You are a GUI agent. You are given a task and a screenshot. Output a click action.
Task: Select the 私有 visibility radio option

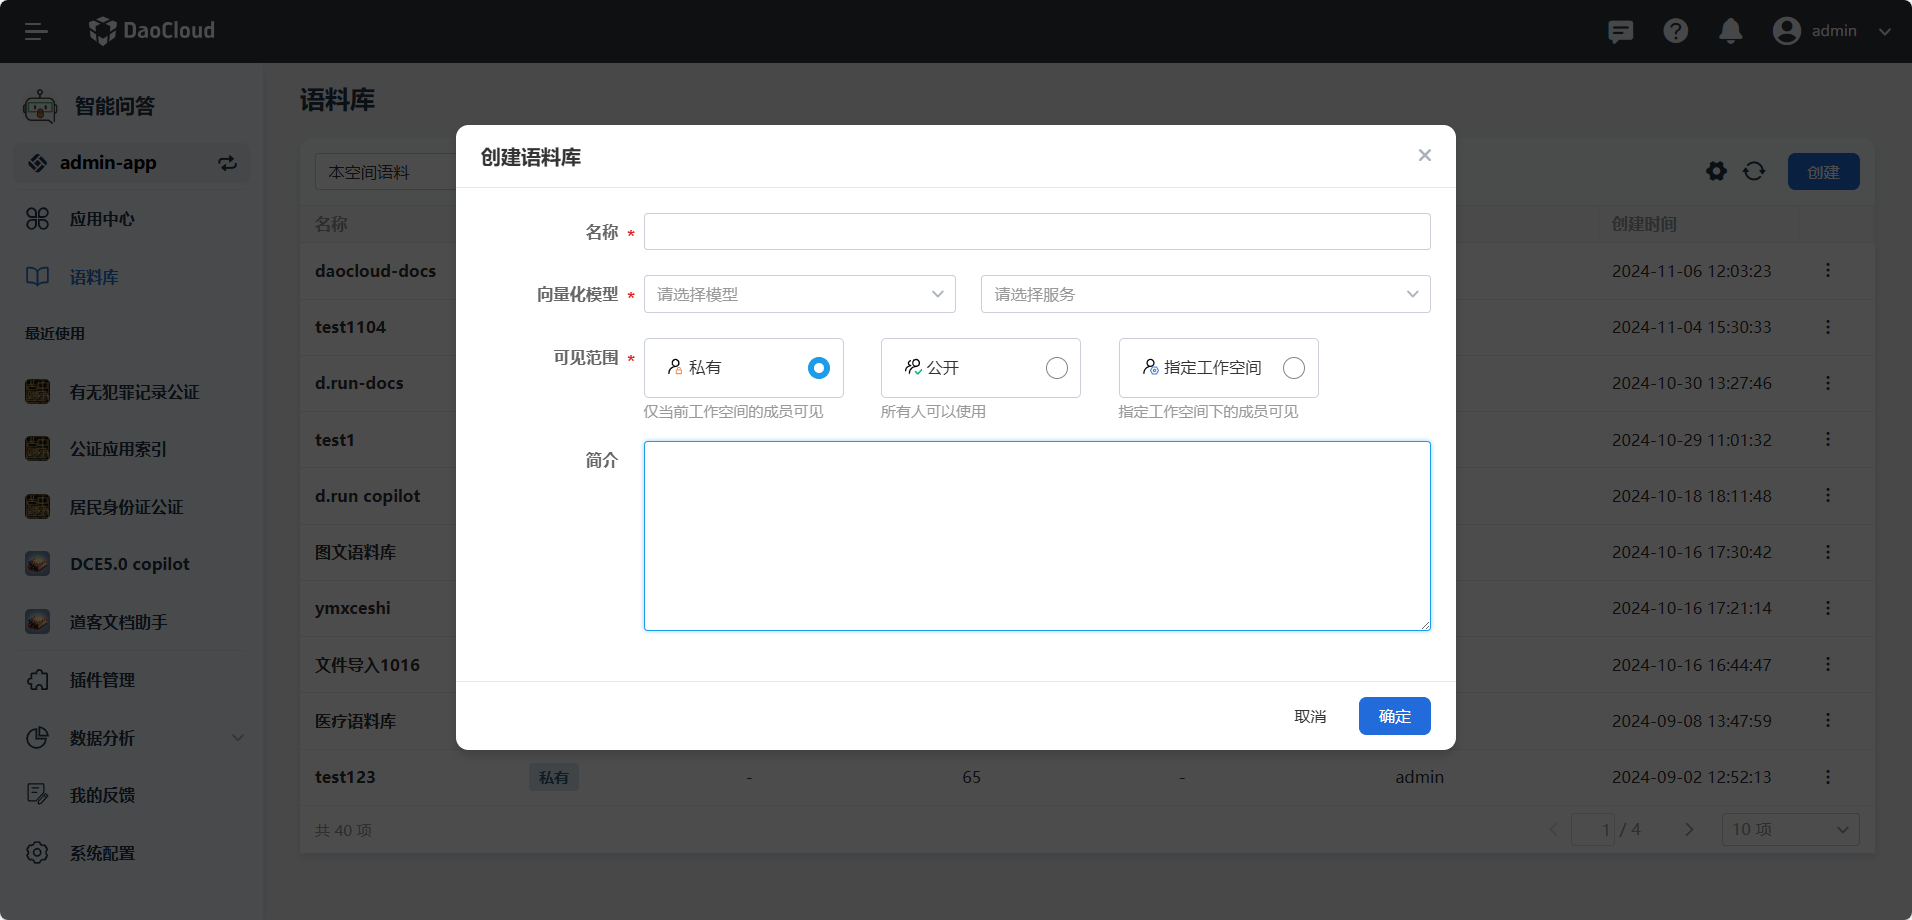click(818, 368)
